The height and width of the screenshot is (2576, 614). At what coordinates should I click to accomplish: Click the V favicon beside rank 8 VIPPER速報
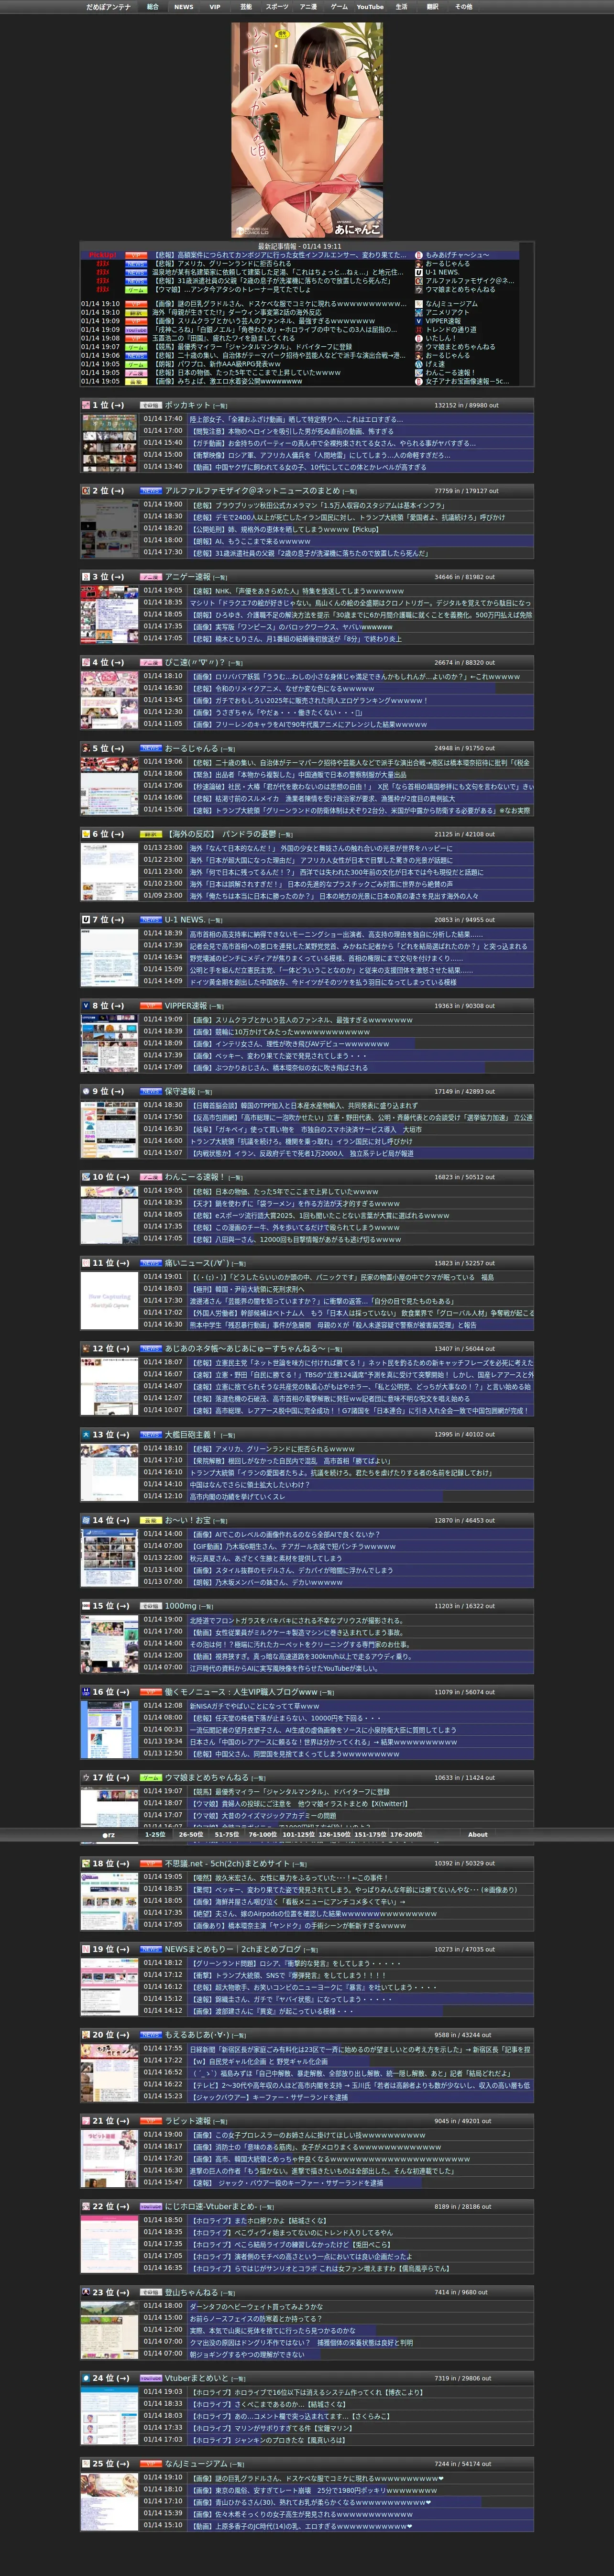(x=86, y=1006)
